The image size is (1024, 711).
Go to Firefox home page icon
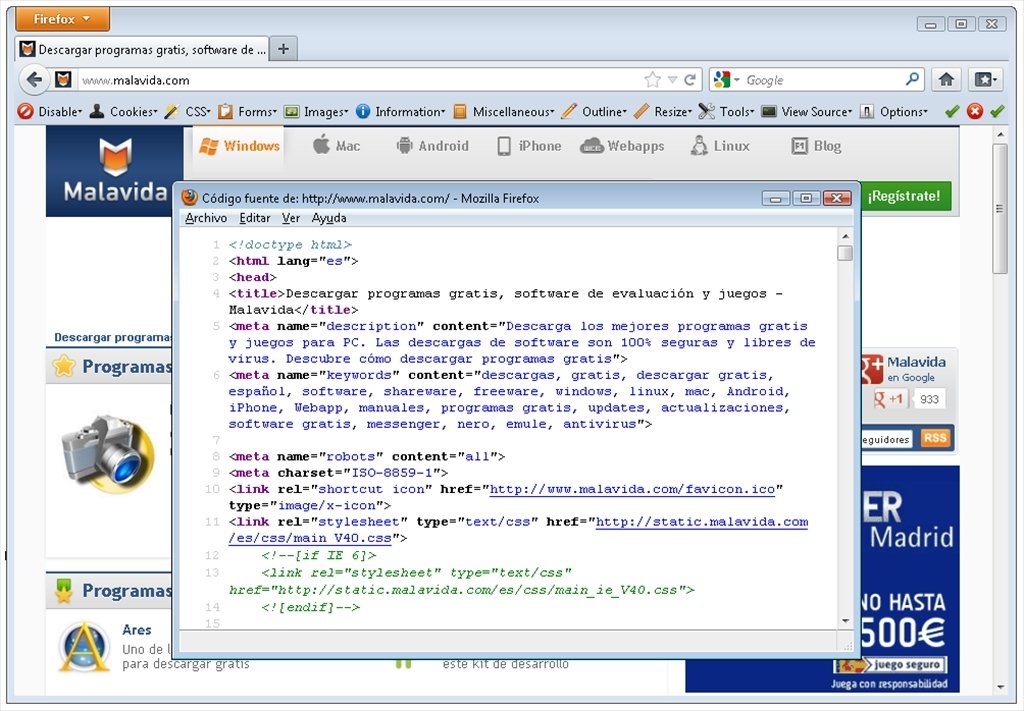click(x=946, y=80)
